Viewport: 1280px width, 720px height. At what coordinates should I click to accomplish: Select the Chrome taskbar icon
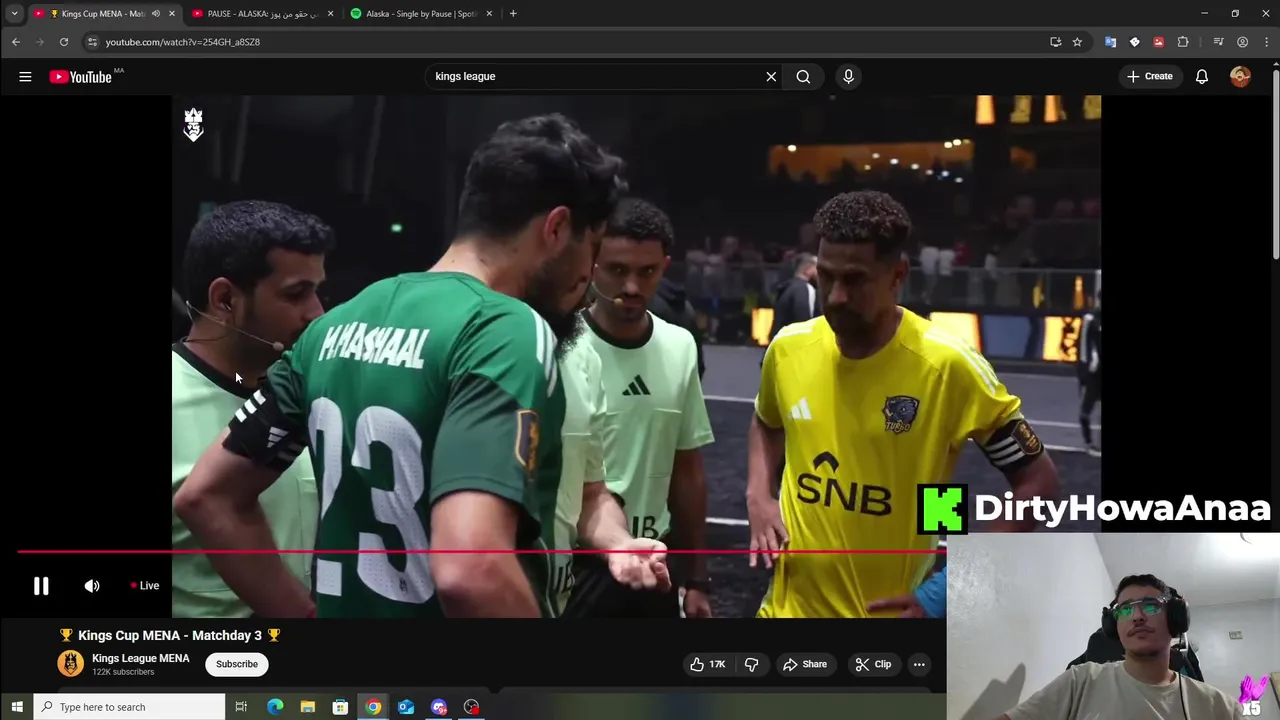tap(373, 707)
